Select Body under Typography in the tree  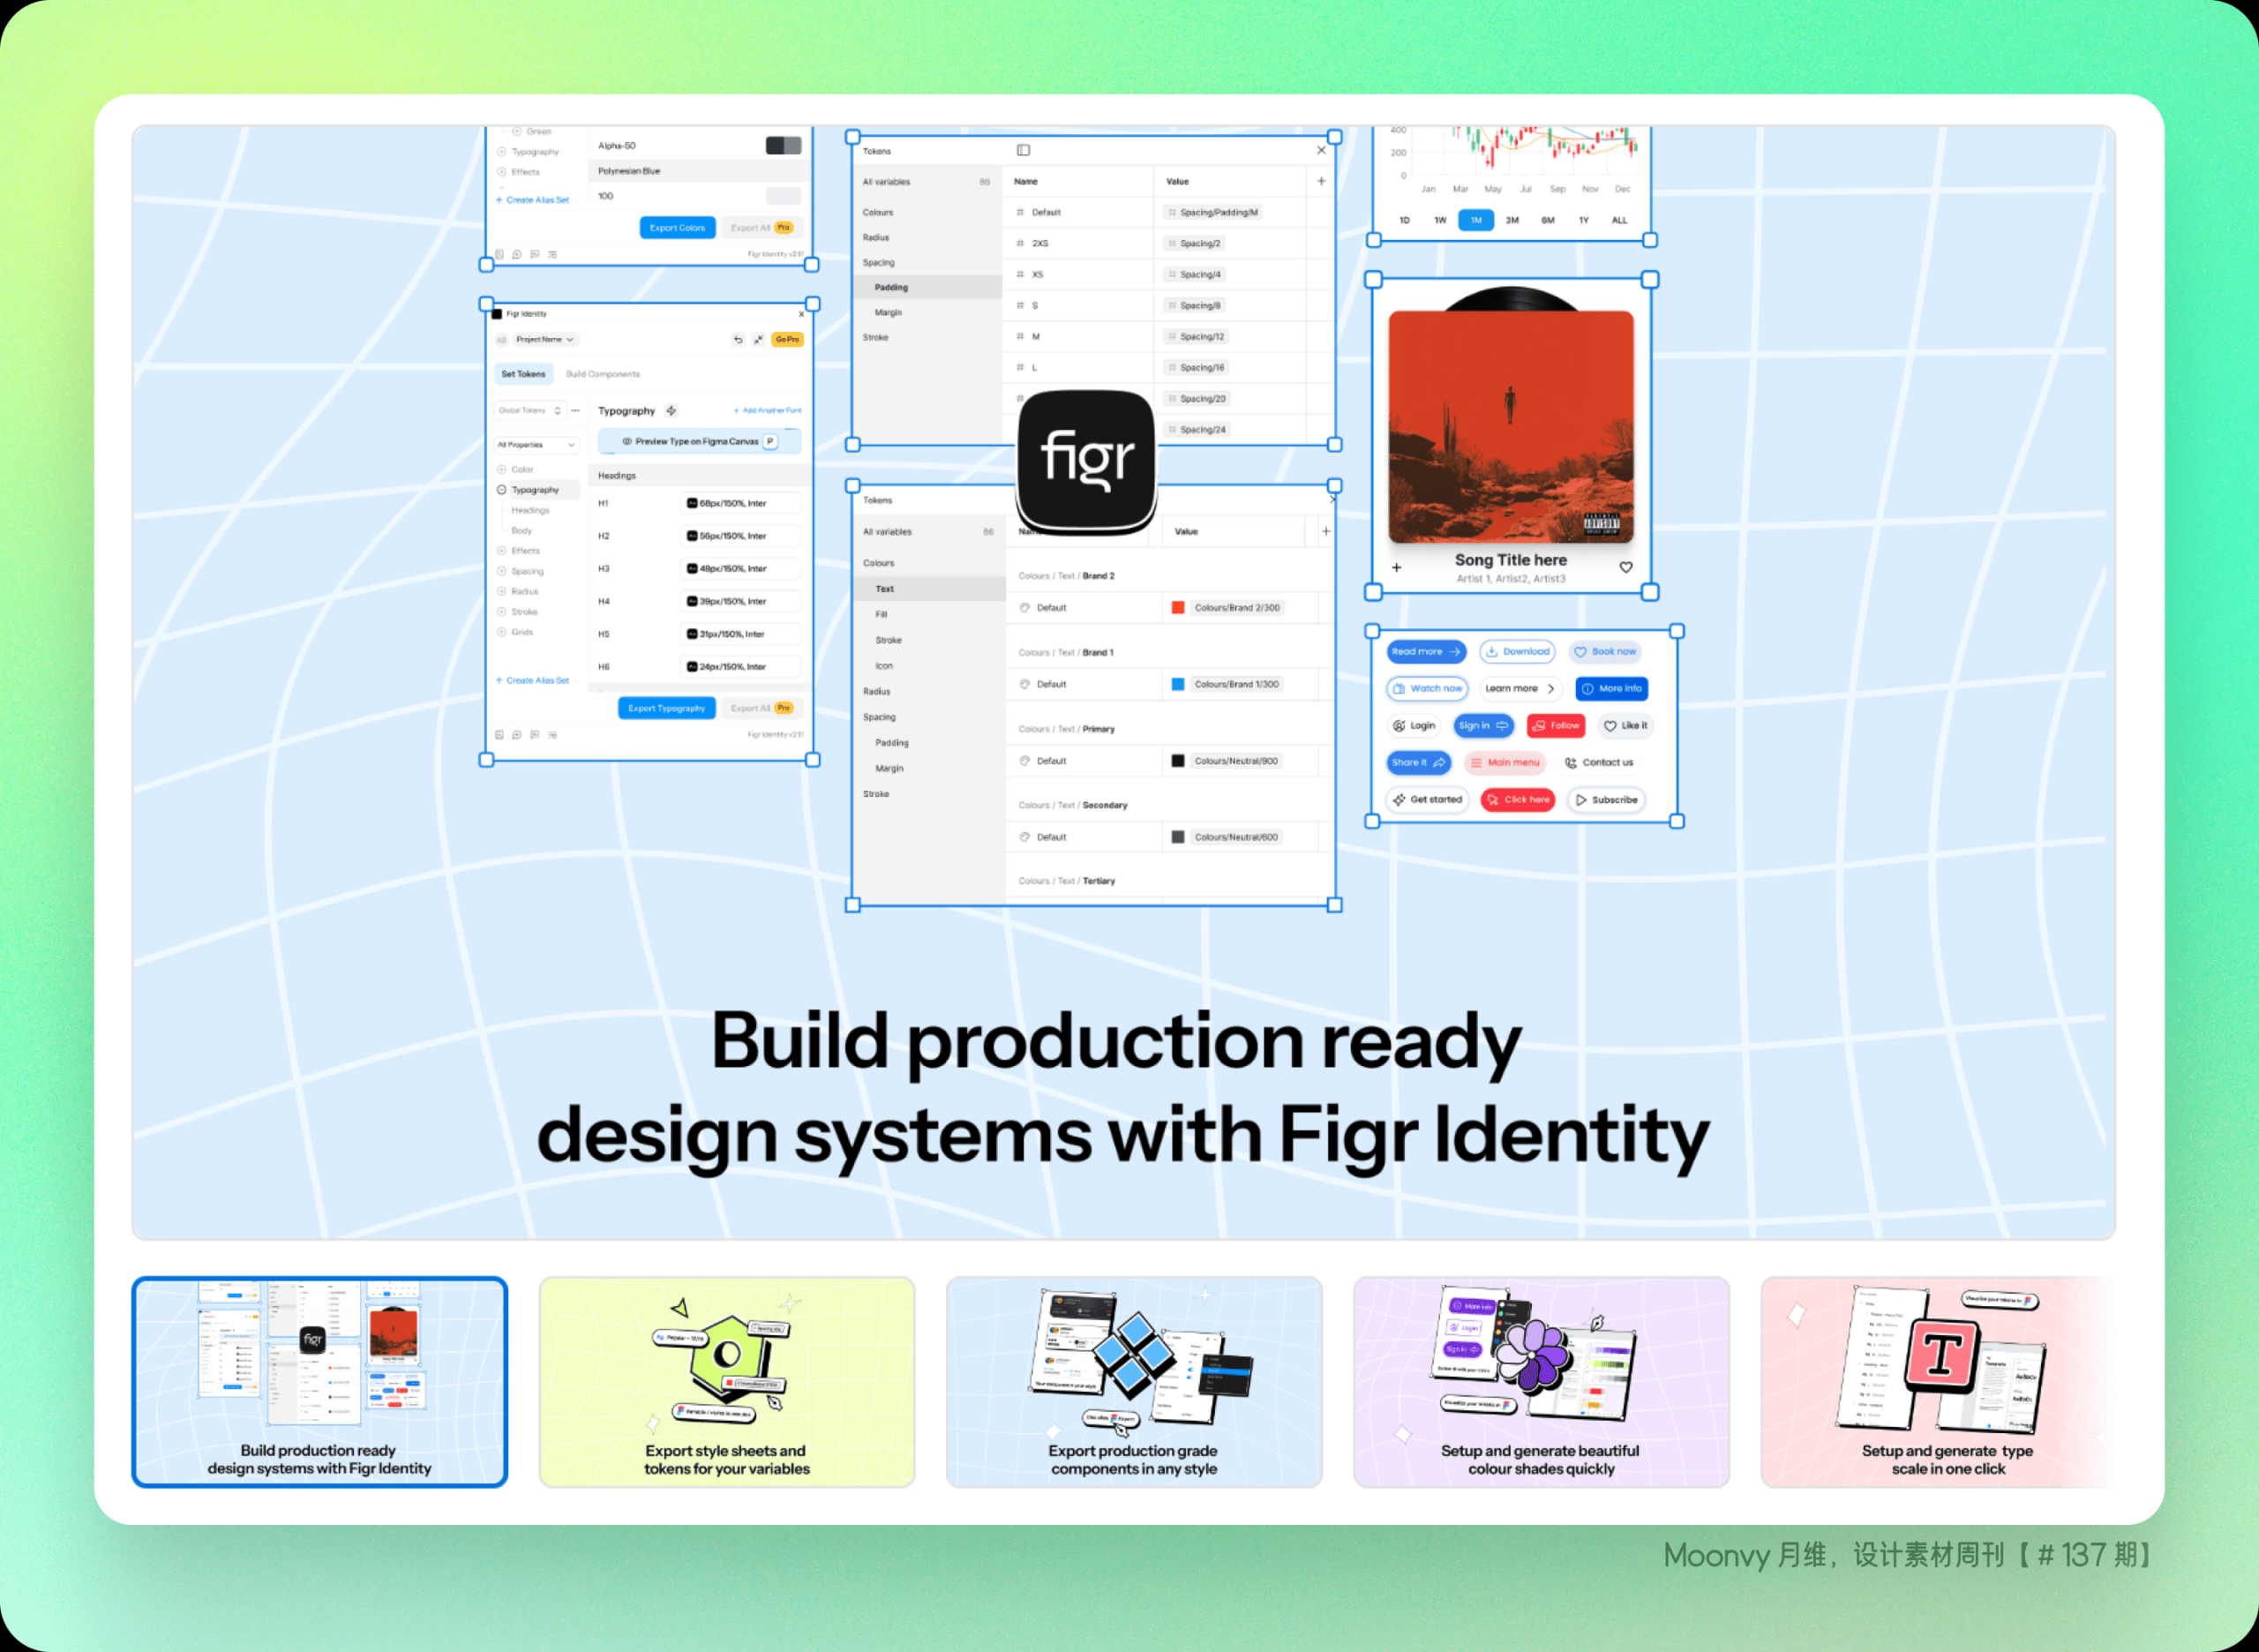point(522,531)
